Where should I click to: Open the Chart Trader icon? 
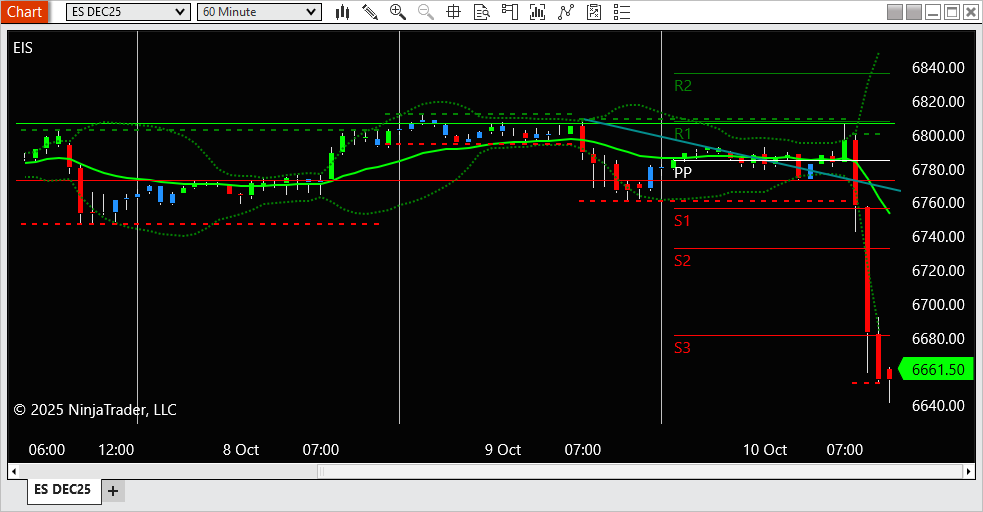(x=510, y=12)
